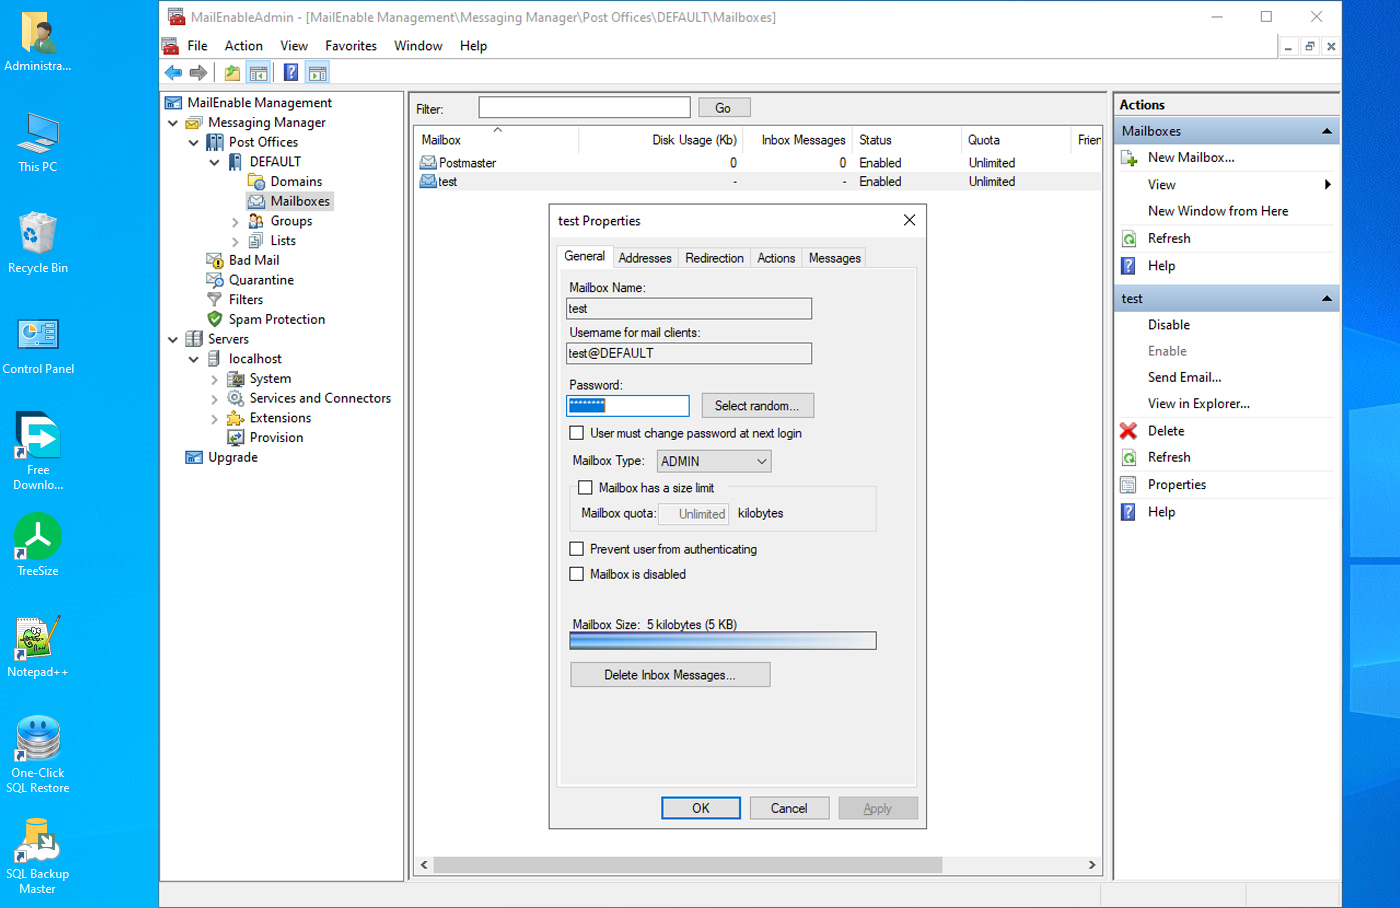Click the Properties icon in Actions pane
The height and width of the screenshot is (908, 1400).
click(x=1128, y=485)
